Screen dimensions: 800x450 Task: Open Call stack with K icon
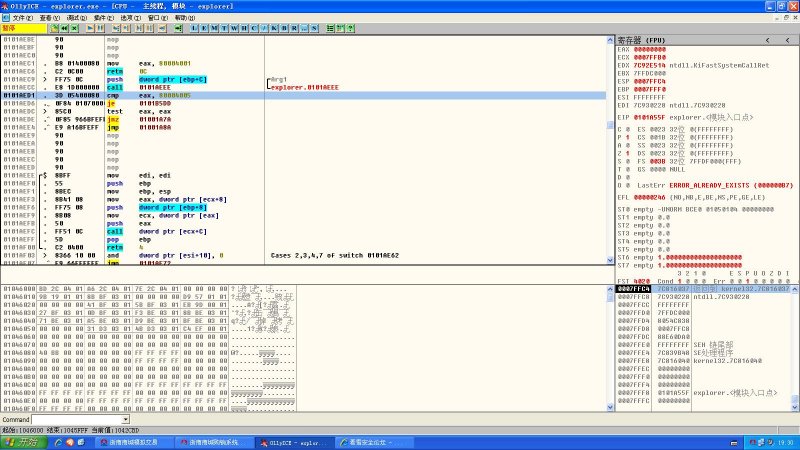pos(274,28)
